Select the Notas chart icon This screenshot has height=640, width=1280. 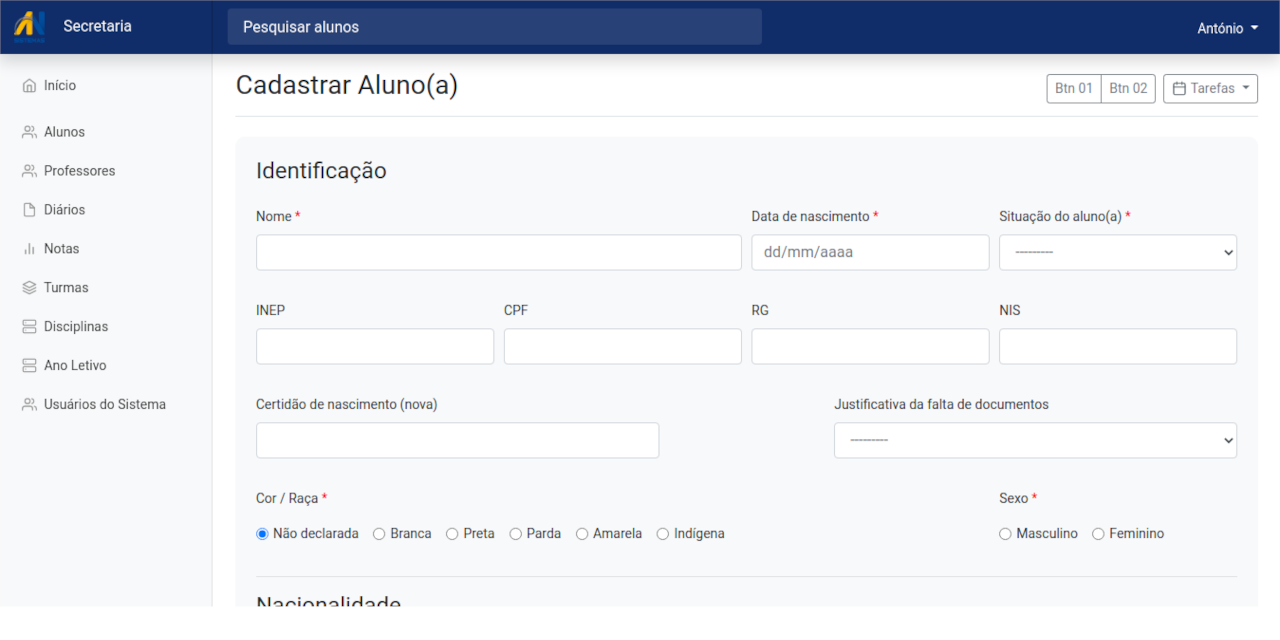[29, 248]
